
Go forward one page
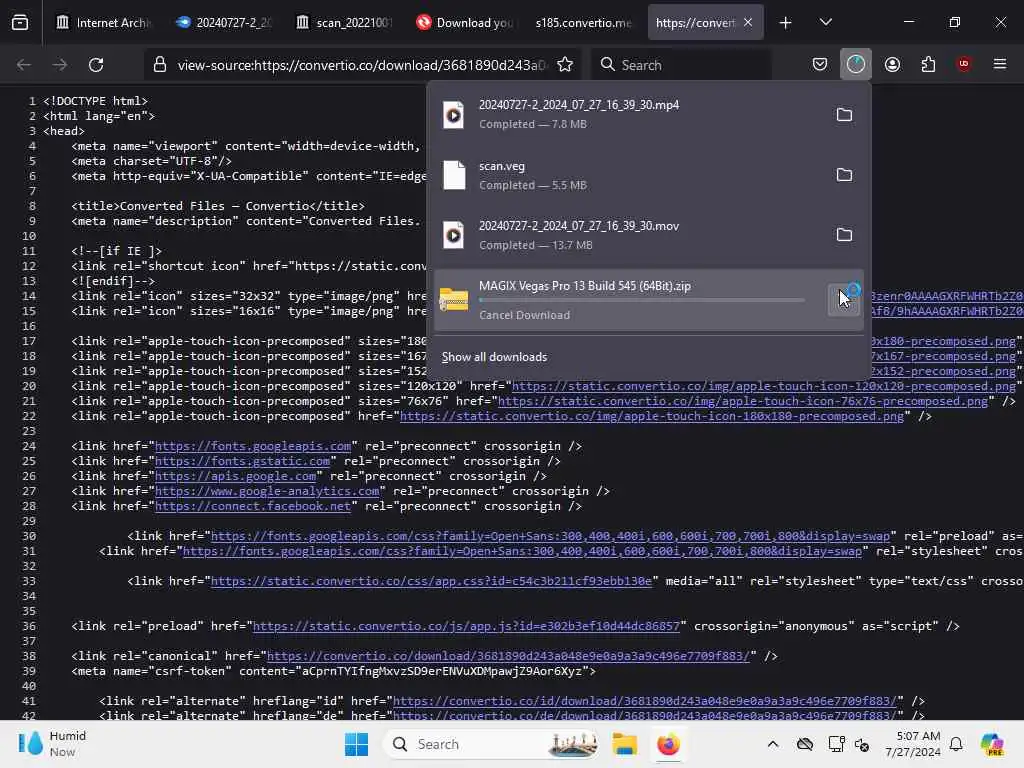[59, 65]
